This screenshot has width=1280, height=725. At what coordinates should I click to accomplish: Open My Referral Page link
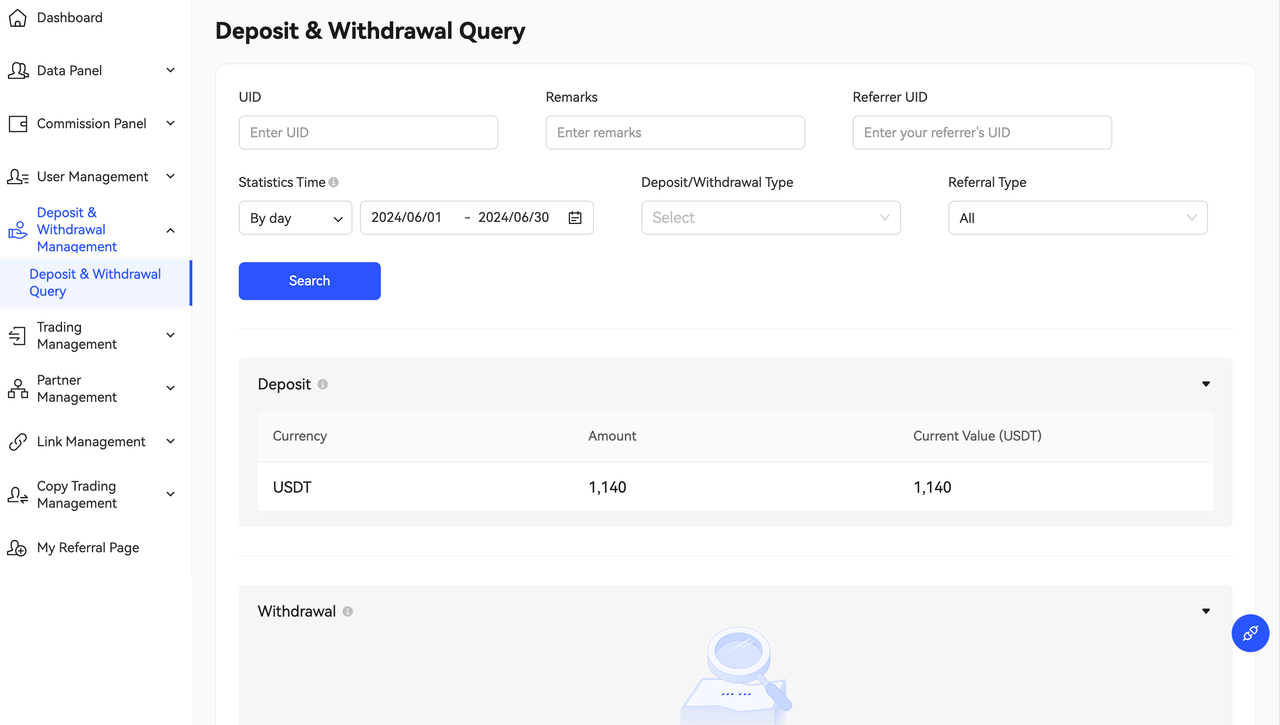click(x=88, y=548)
